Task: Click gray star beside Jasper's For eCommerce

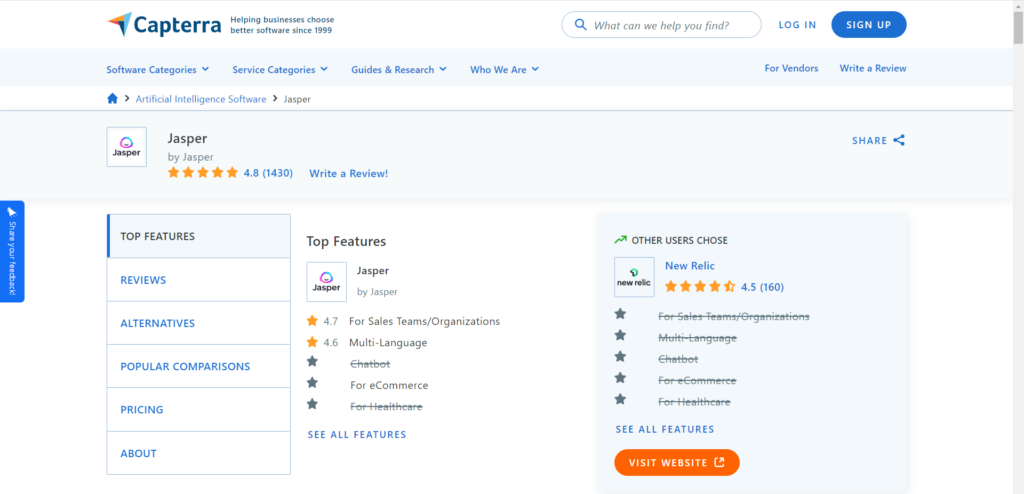Action: (x=312, y=382)
